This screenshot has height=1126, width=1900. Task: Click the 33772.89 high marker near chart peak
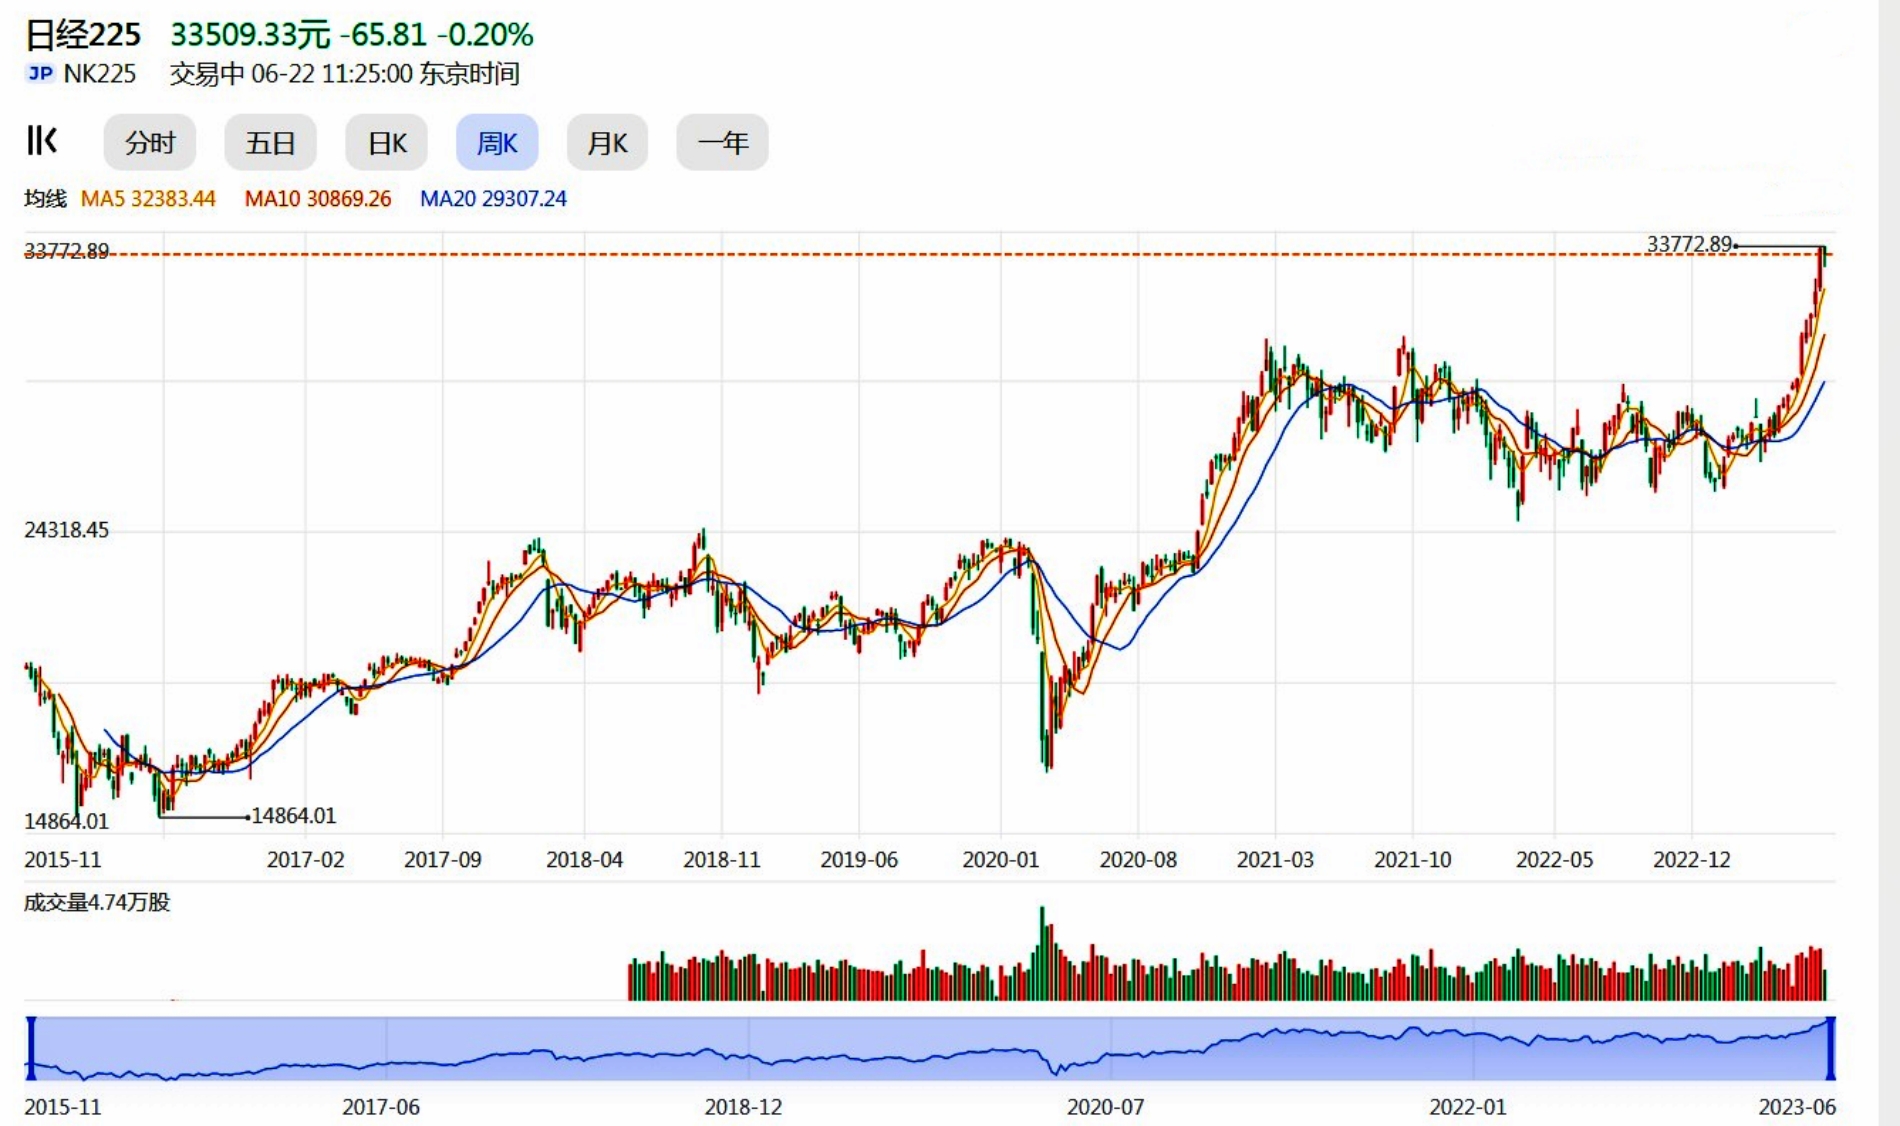point(1689,244)
